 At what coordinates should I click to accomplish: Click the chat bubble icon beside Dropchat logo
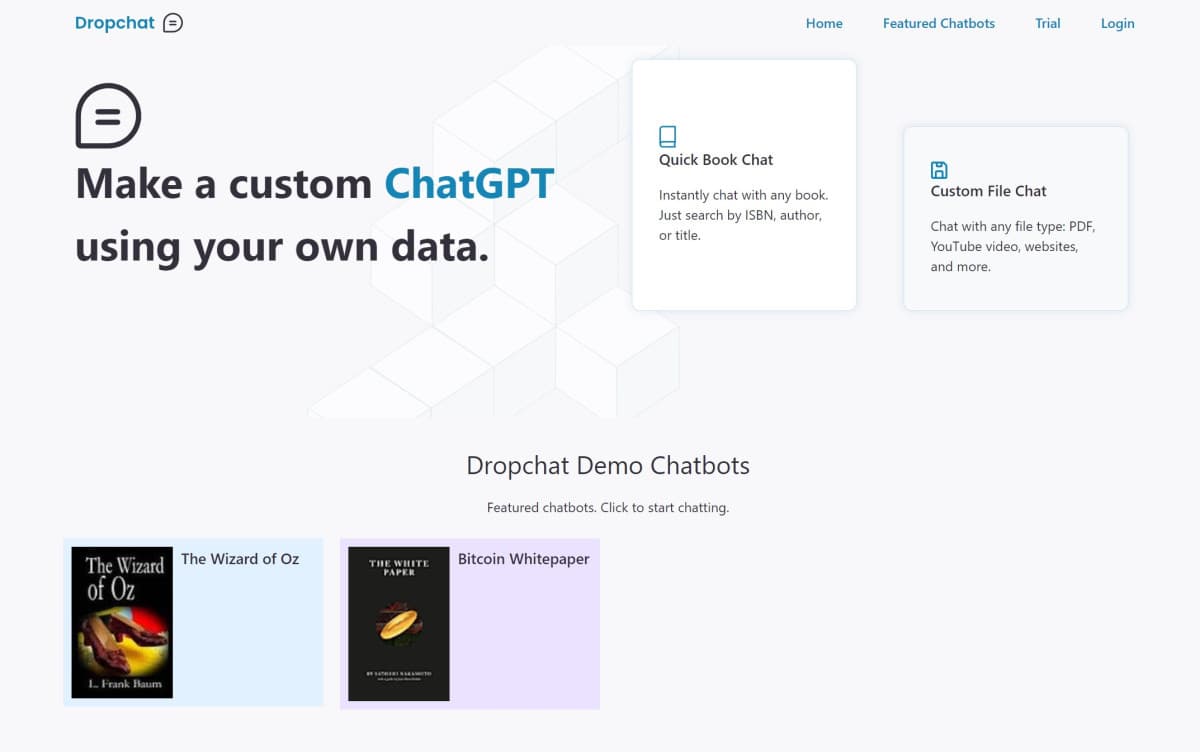(x=173, y=23)
